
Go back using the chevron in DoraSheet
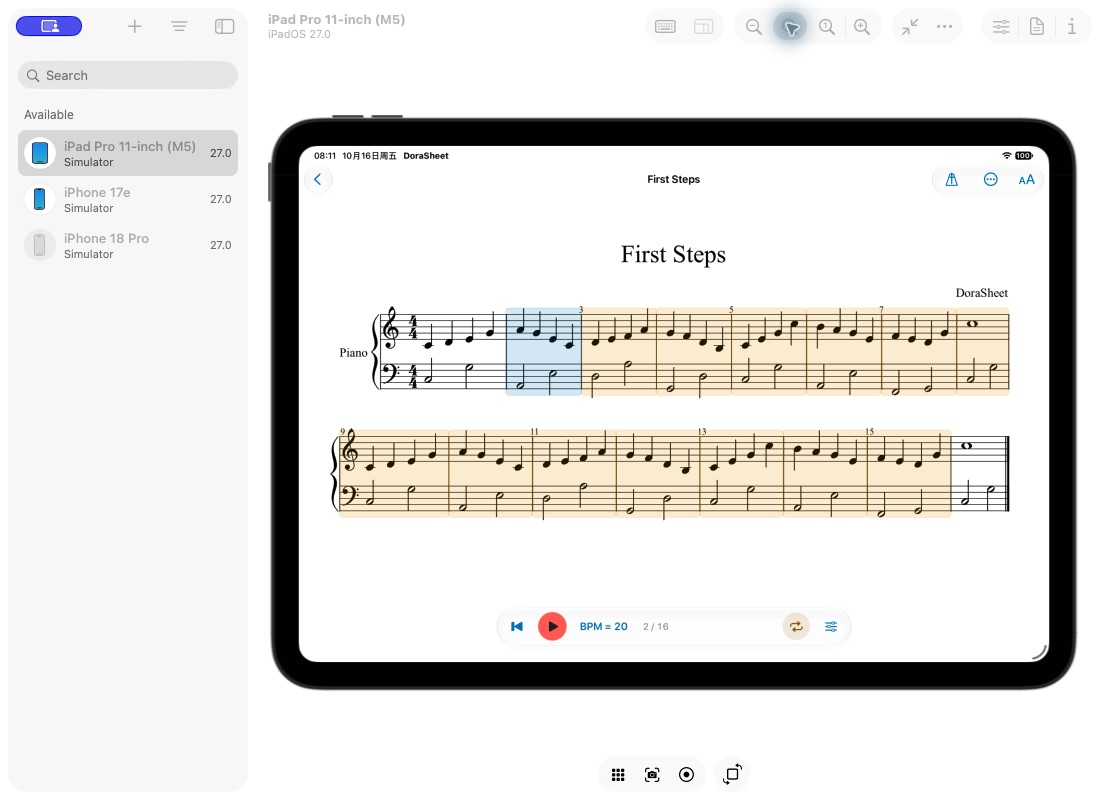(x=318, y=179)
